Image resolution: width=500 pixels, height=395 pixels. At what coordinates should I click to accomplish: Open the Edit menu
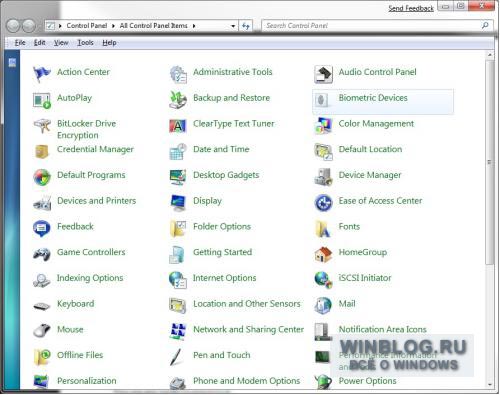pos(39,43)
